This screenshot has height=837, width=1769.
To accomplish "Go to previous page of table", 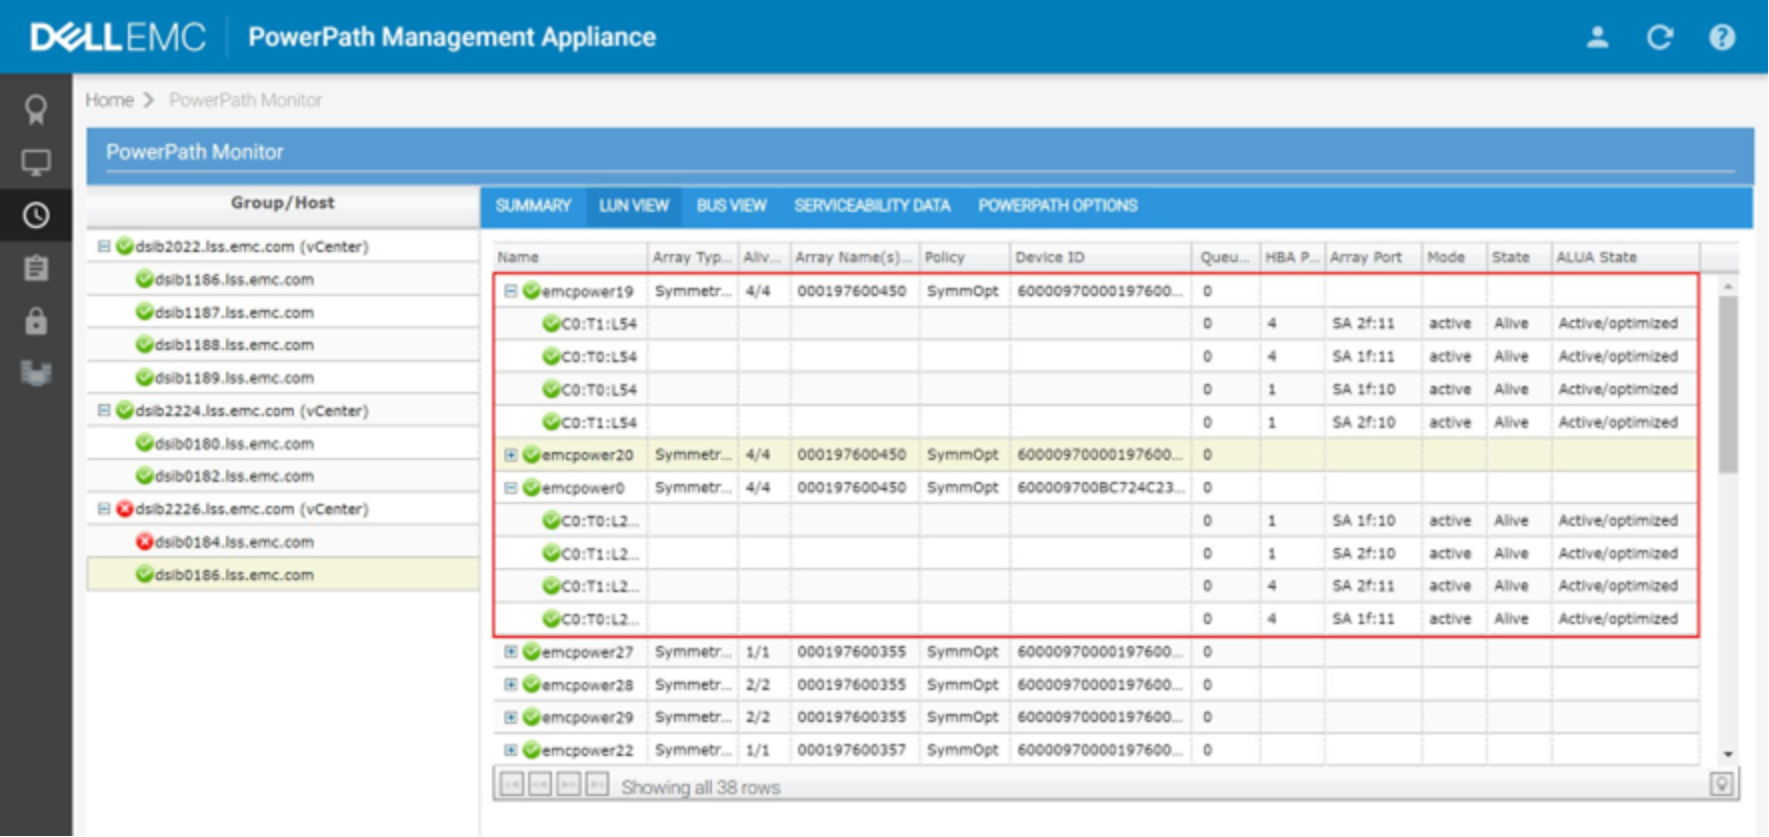I will (x=540, y=785).
